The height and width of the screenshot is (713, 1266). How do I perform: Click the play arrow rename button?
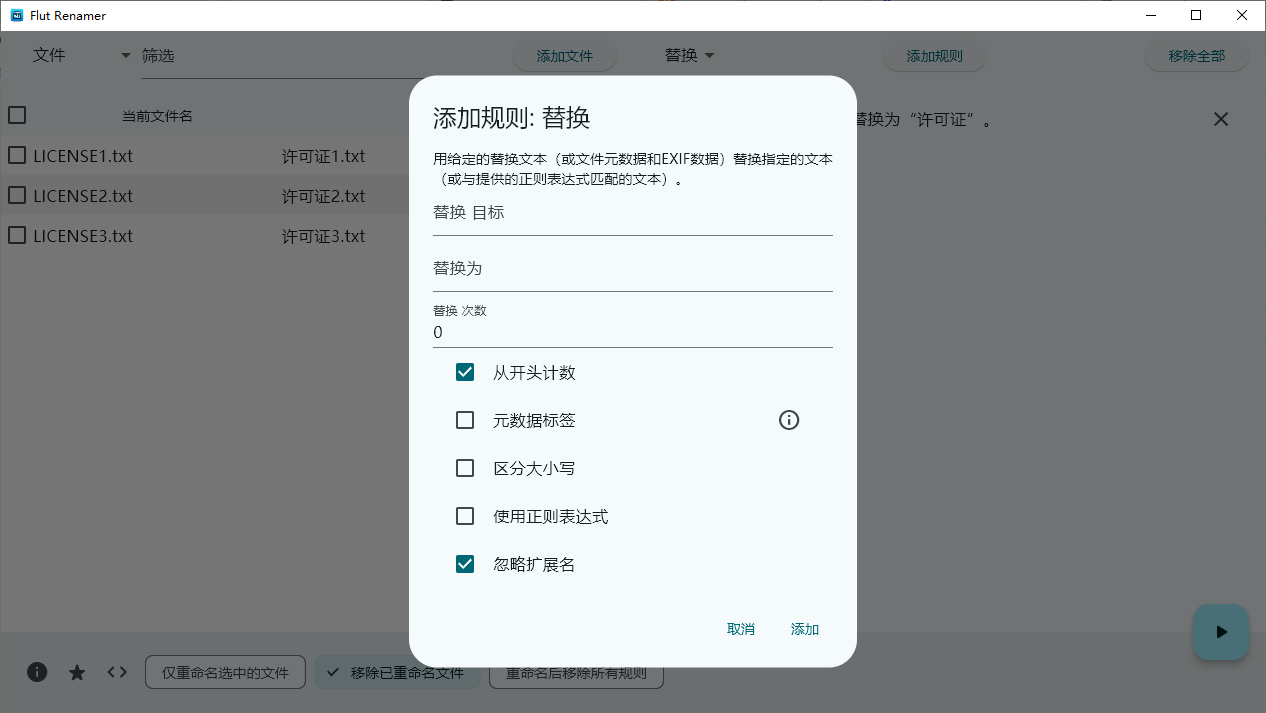[x=1220, y=632]
